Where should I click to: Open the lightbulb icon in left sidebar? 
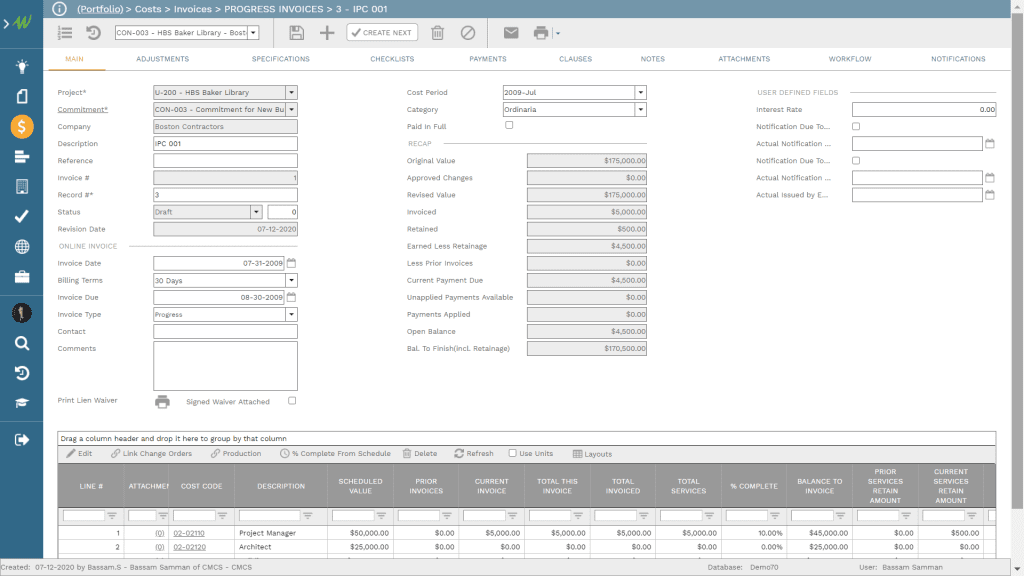click(x=22, y=66)
